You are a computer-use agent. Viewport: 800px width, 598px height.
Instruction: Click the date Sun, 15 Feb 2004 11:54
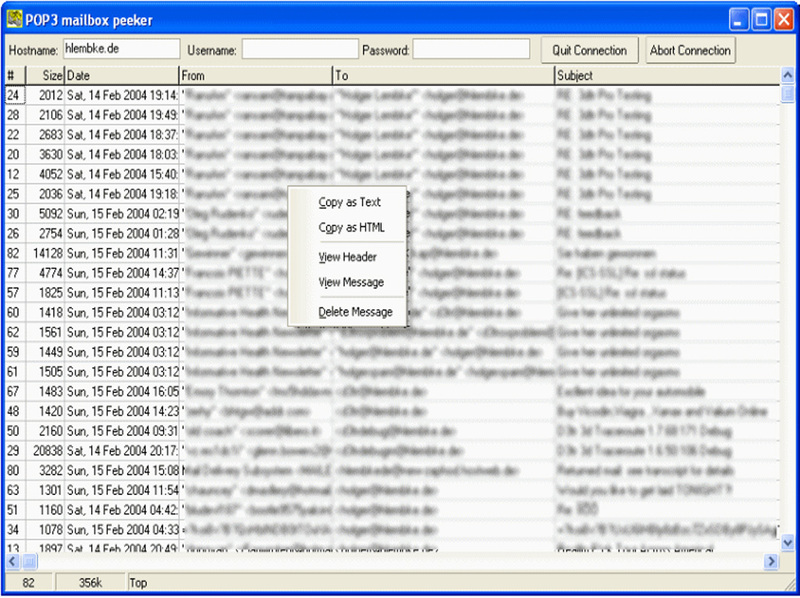pyautogui.click(x=122, y=490)
